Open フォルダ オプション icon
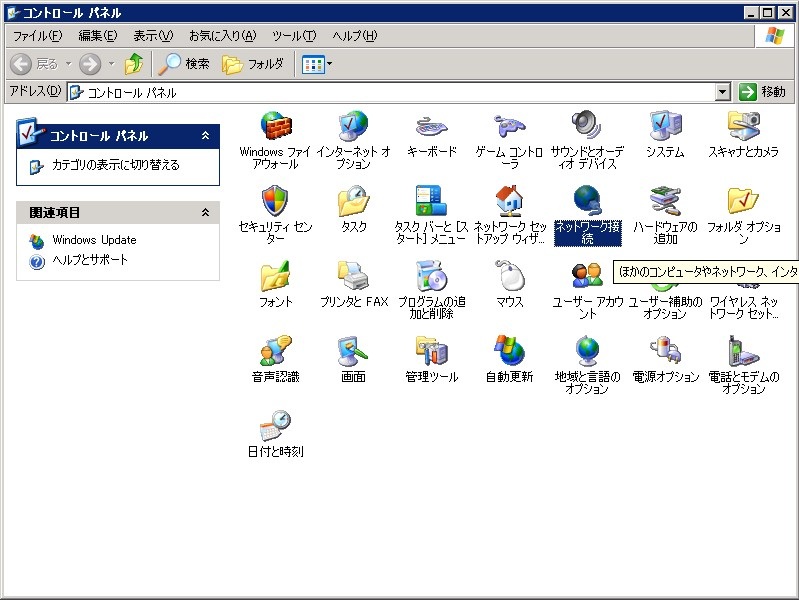The width and height of the screenshot is (799, 600). click(743, 201)
